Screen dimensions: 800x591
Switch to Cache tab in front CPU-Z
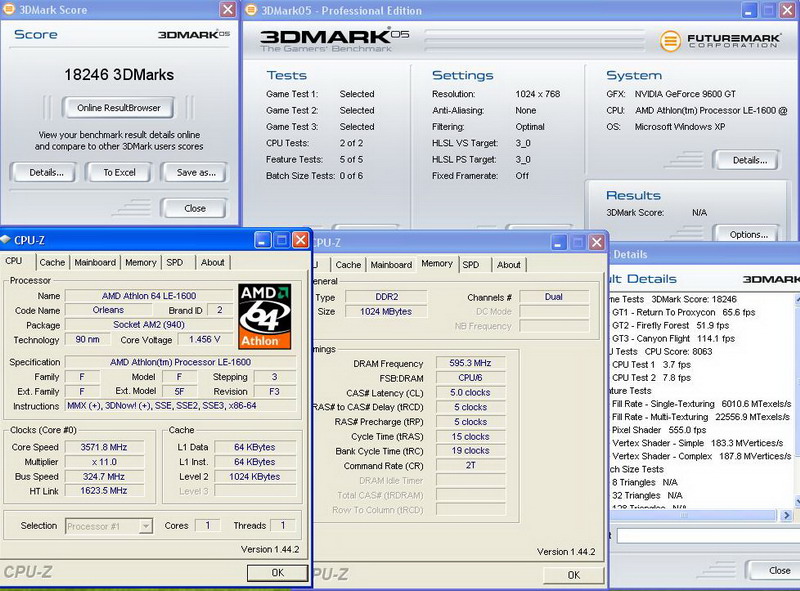coord(52,262)
